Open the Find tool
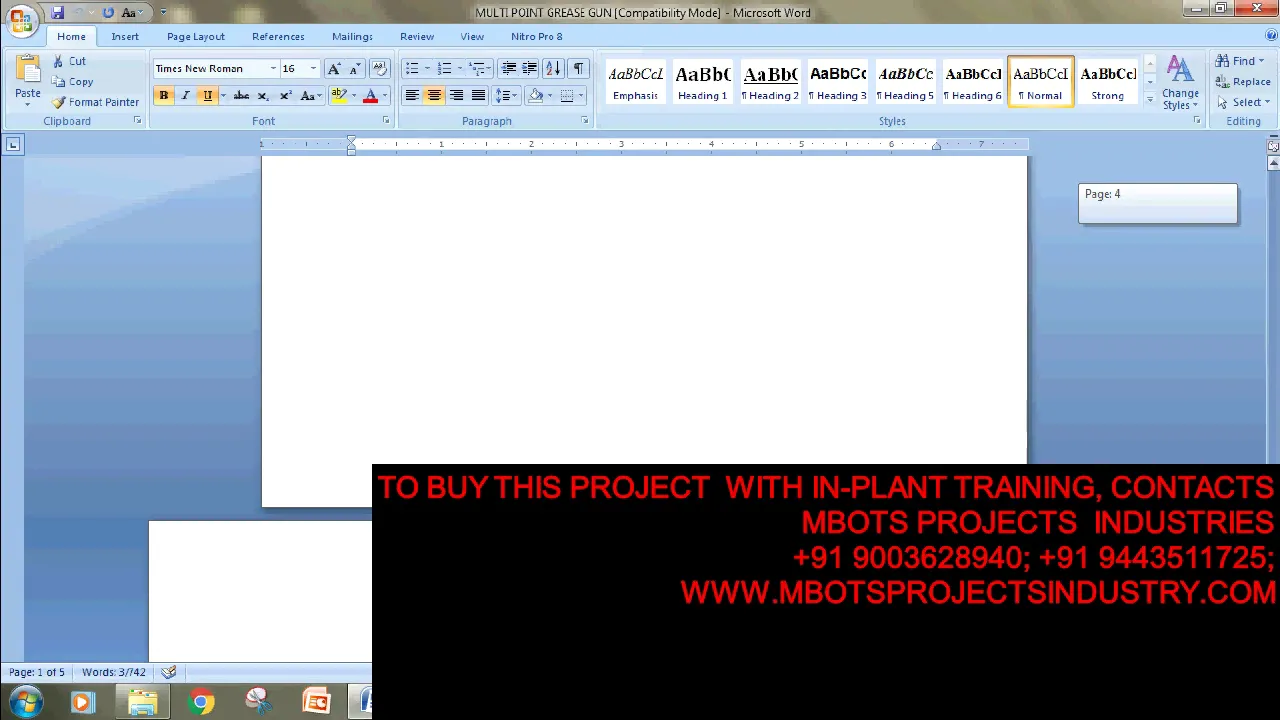Viewport: 1280px width, 720px height. click(1240, 61)
